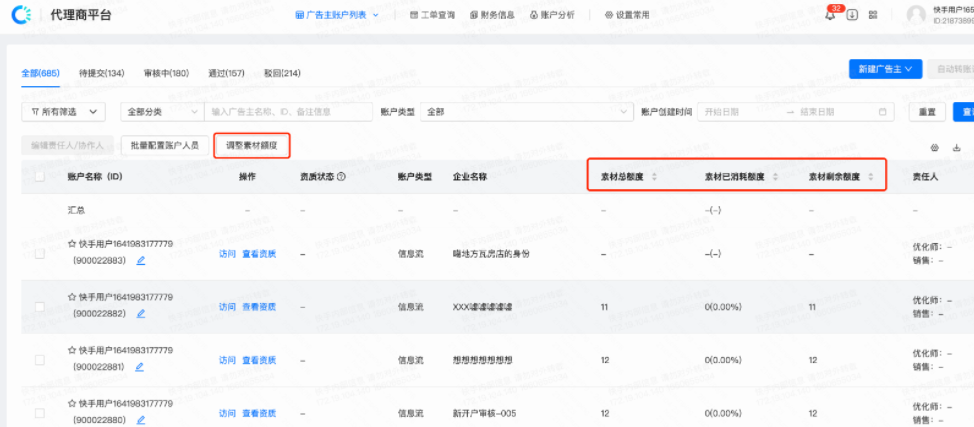Star the account above ID 900022881
Image resolution: width=974 pixels, height=427 pixels.
(x=72, y=351)
